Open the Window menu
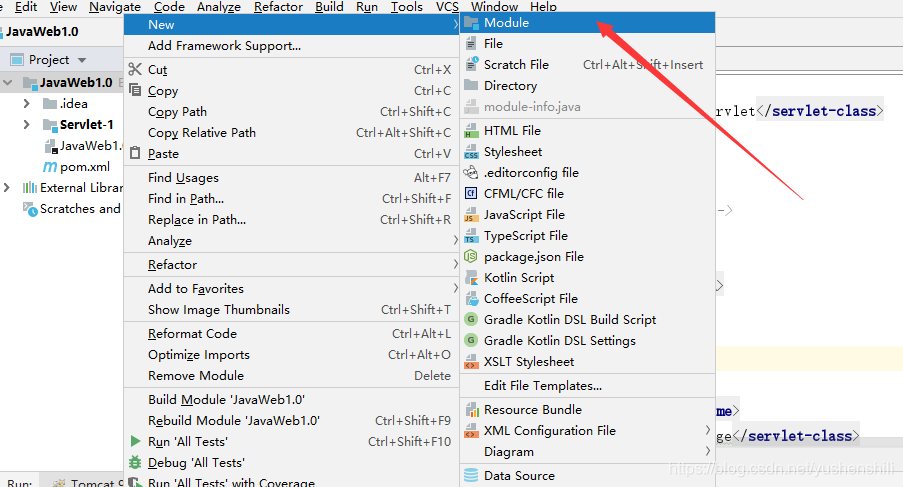Image resolution: width=903 pixels, height=487 pixels. click(494, 7)
